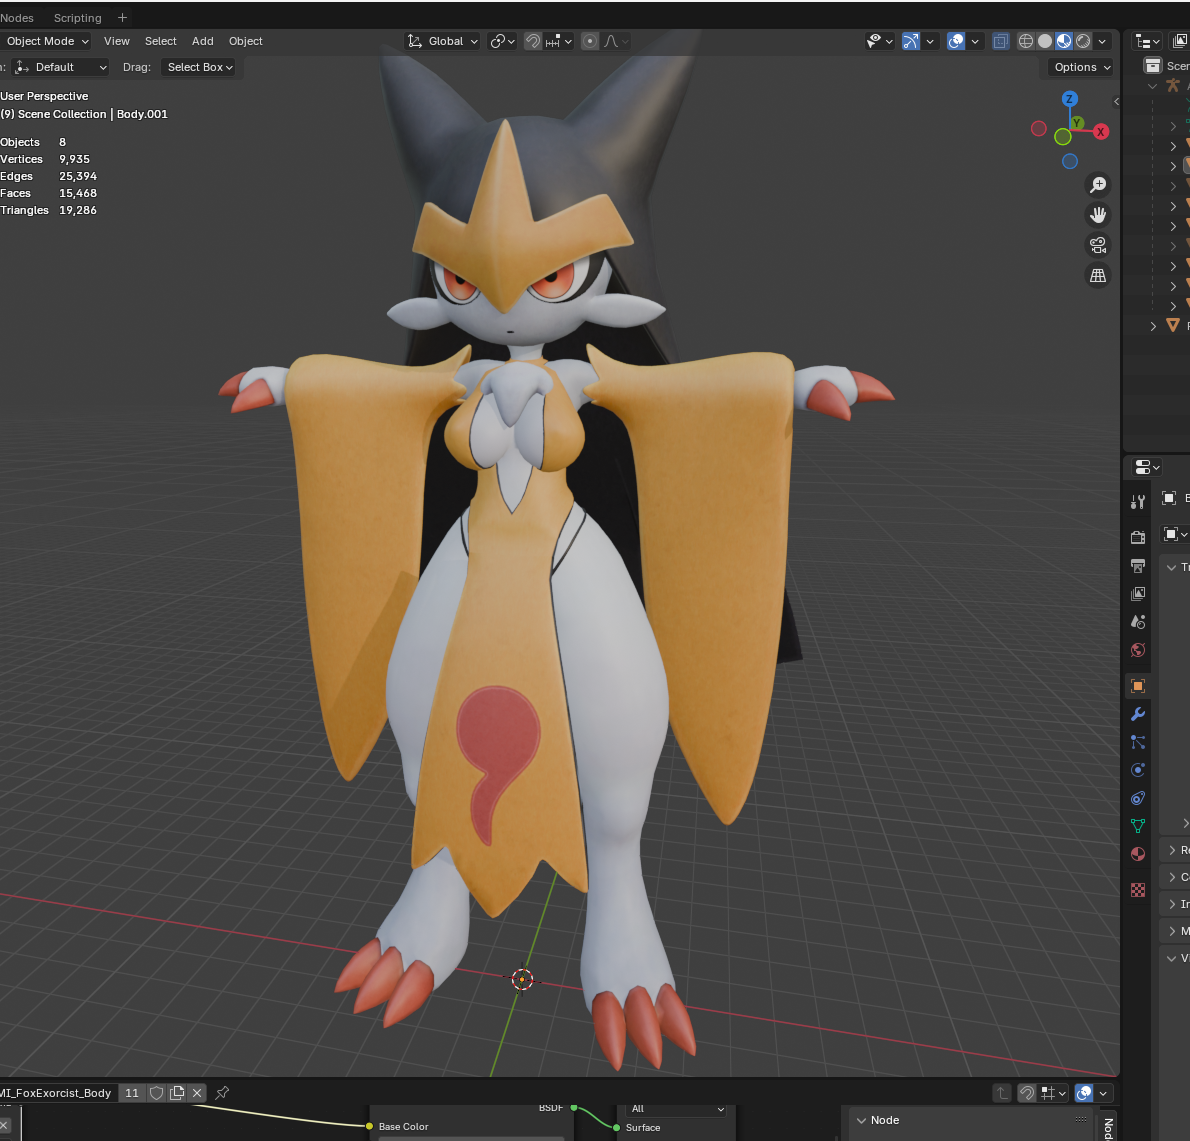Switch to material preview shading
The image size is (1190, 1141).
click(x=1064, y=41)
